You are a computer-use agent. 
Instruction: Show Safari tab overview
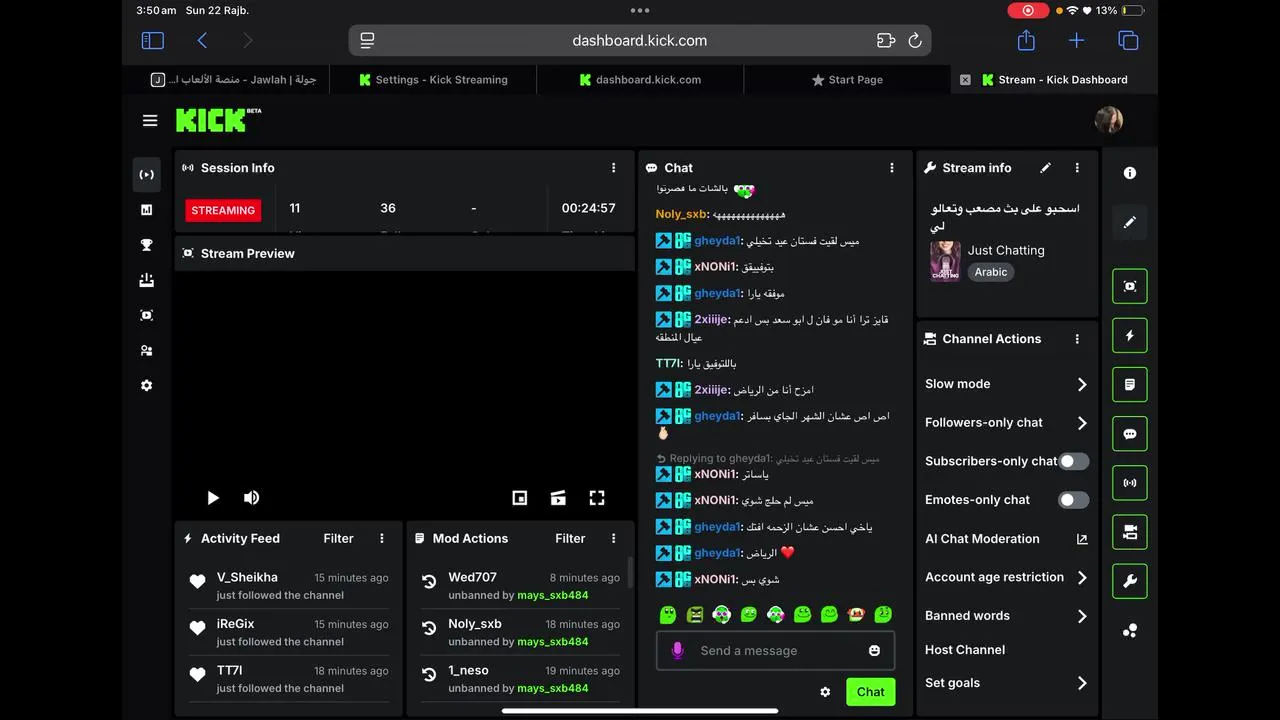1128,41
